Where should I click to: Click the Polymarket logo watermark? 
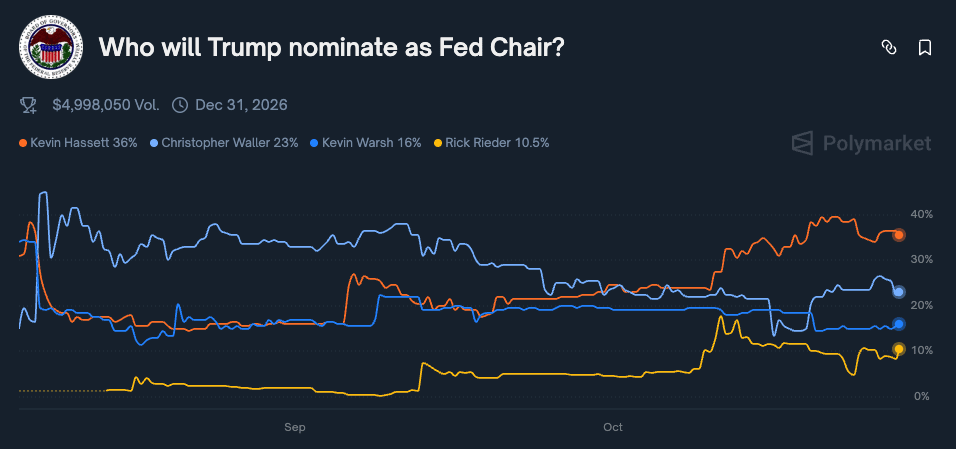pyautogui.click(x=861, y=143)
